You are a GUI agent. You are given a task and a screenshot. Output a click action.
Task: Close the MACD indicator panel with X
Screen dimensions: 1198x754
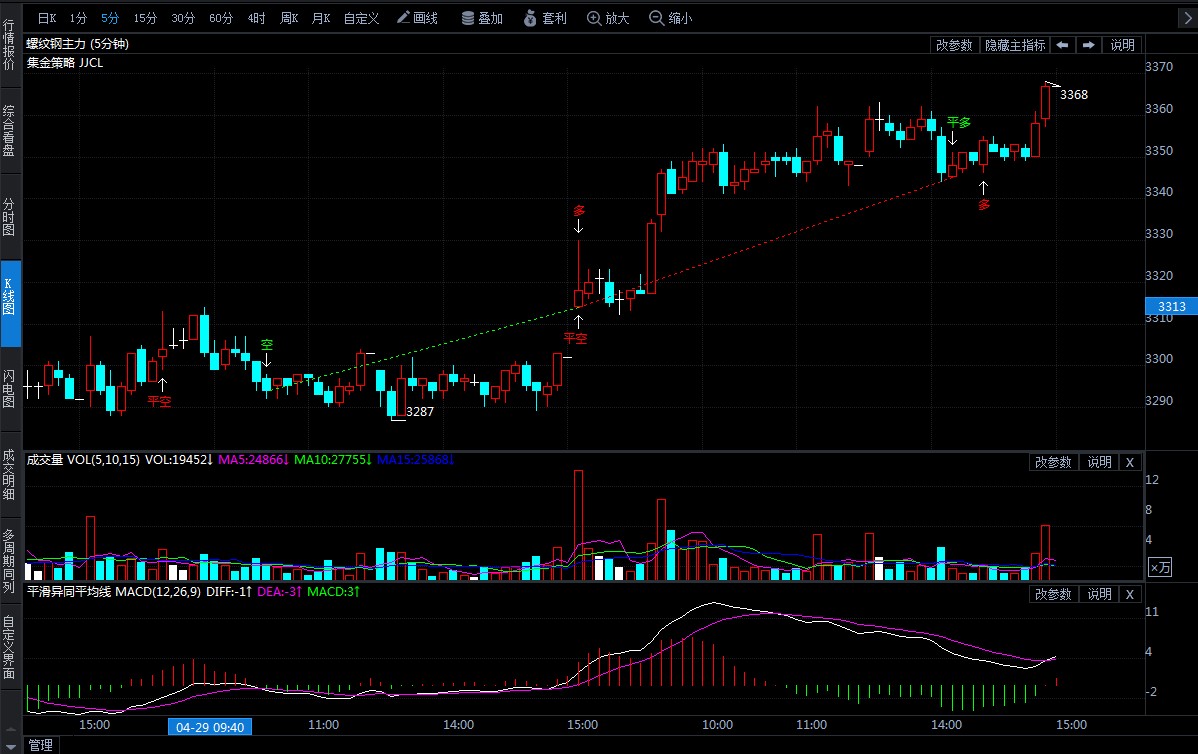[1130, 594]
